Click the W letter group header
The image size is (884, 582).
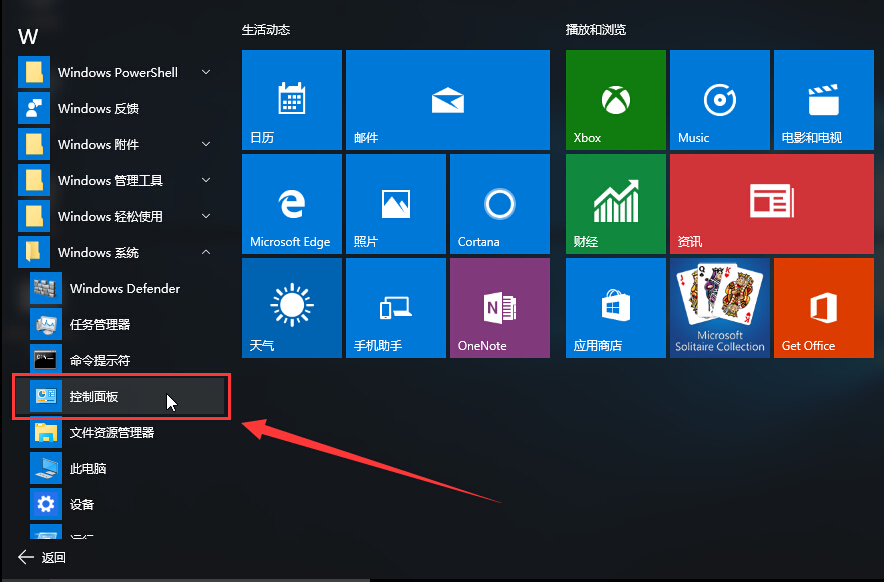click(28, 37)
